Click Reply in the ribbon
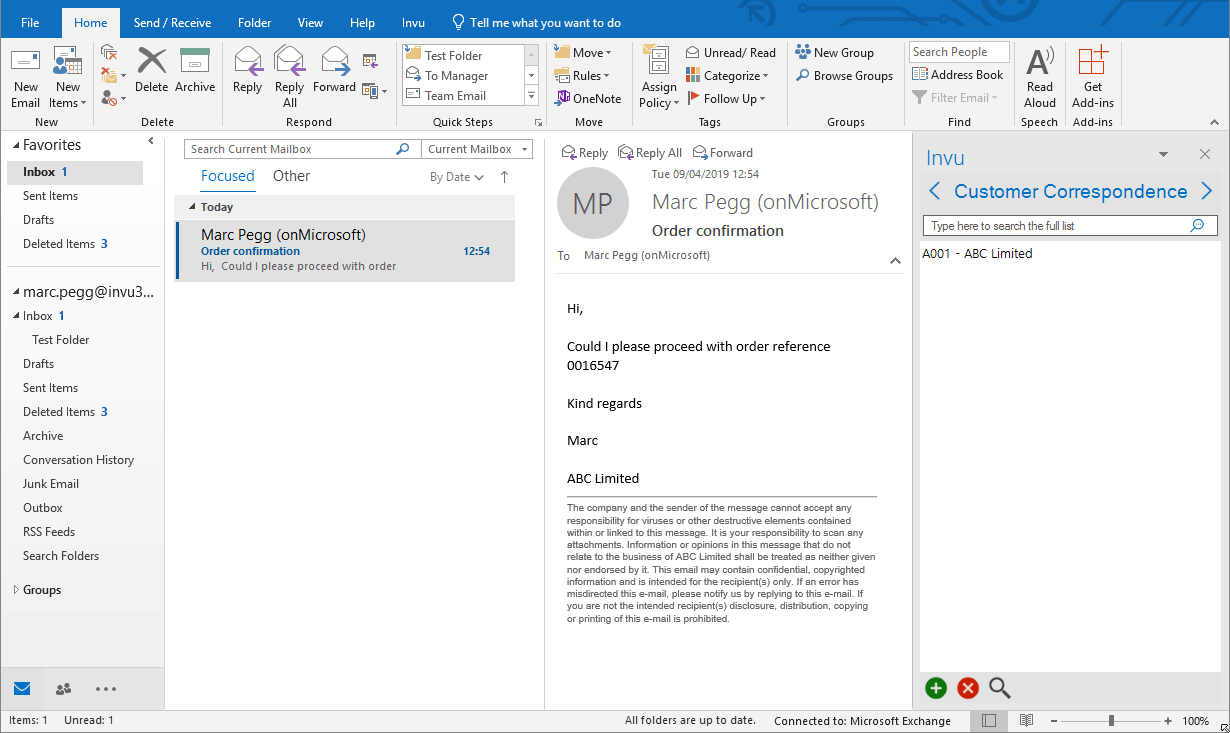The image size is (1230, 733). (x=247, y=70)
